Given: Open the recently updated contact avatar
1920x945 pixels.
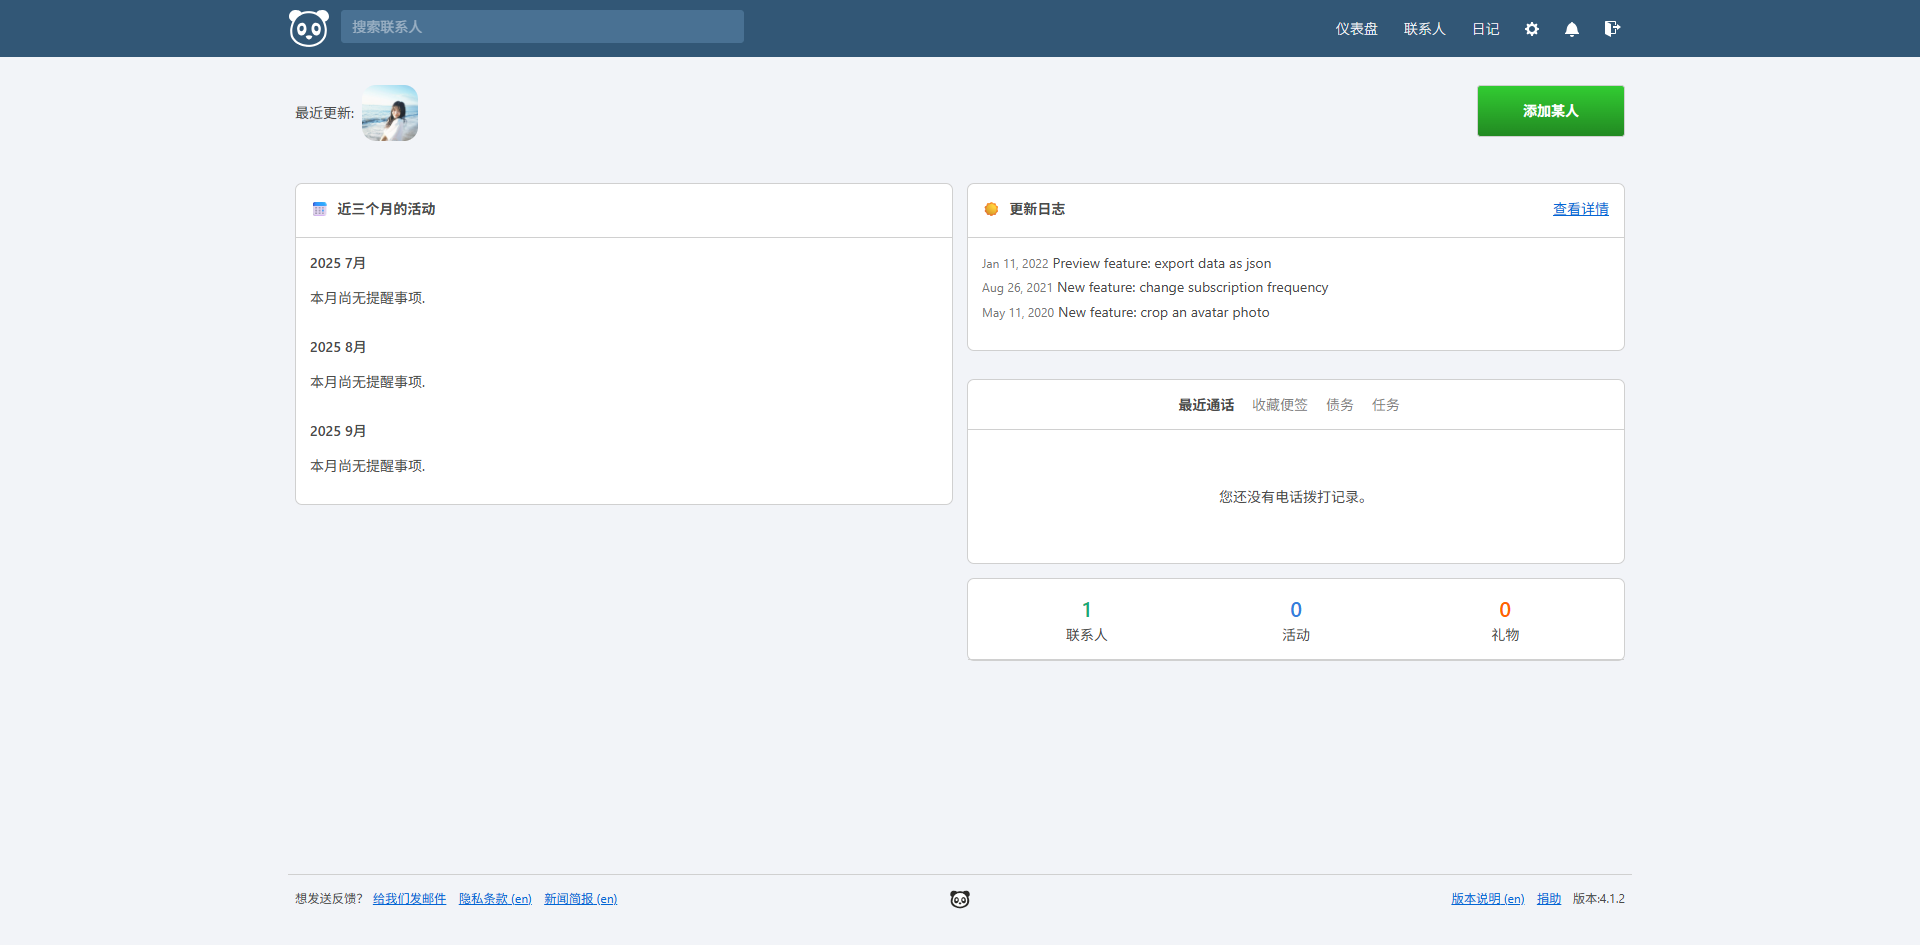Looking at the screenshot, I should (390, 113).
